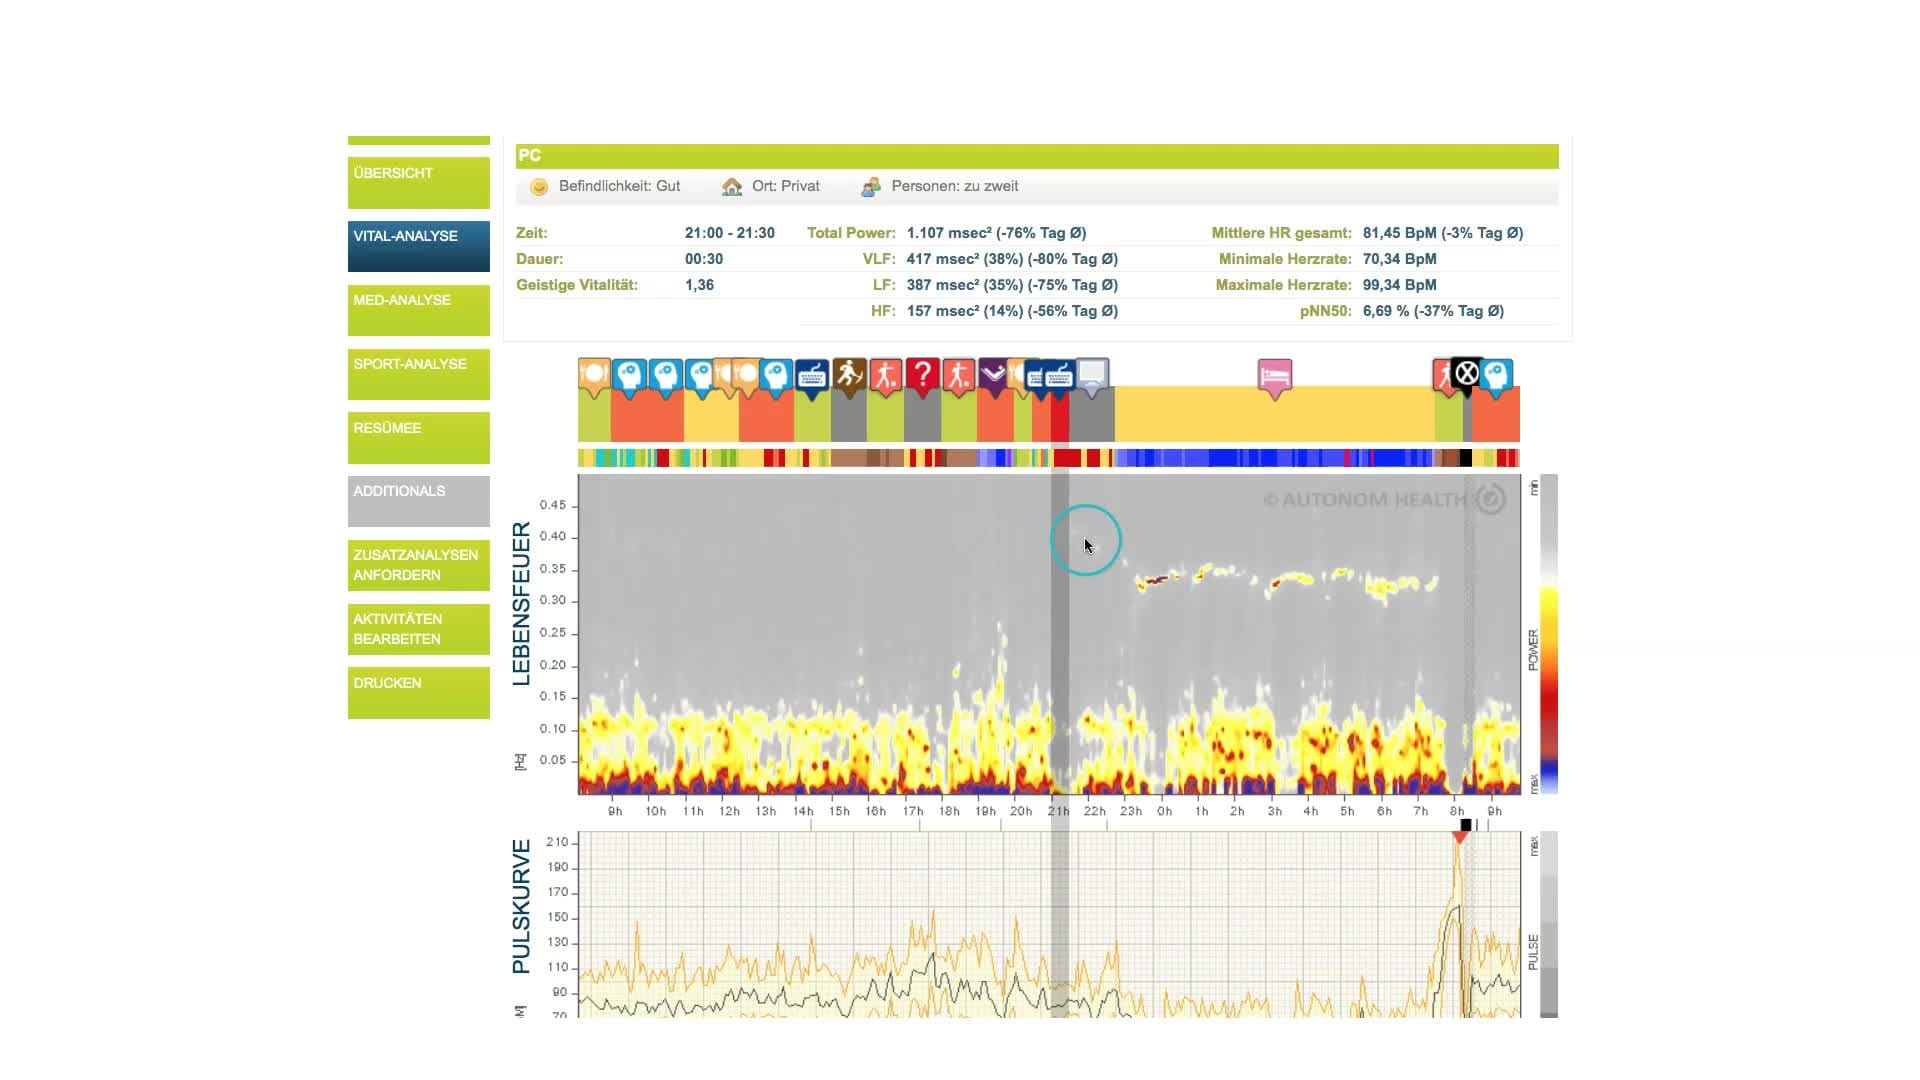Click the last blue thinking-head marker
The image size is (1920, 1080).
(x=1496, y=376)
